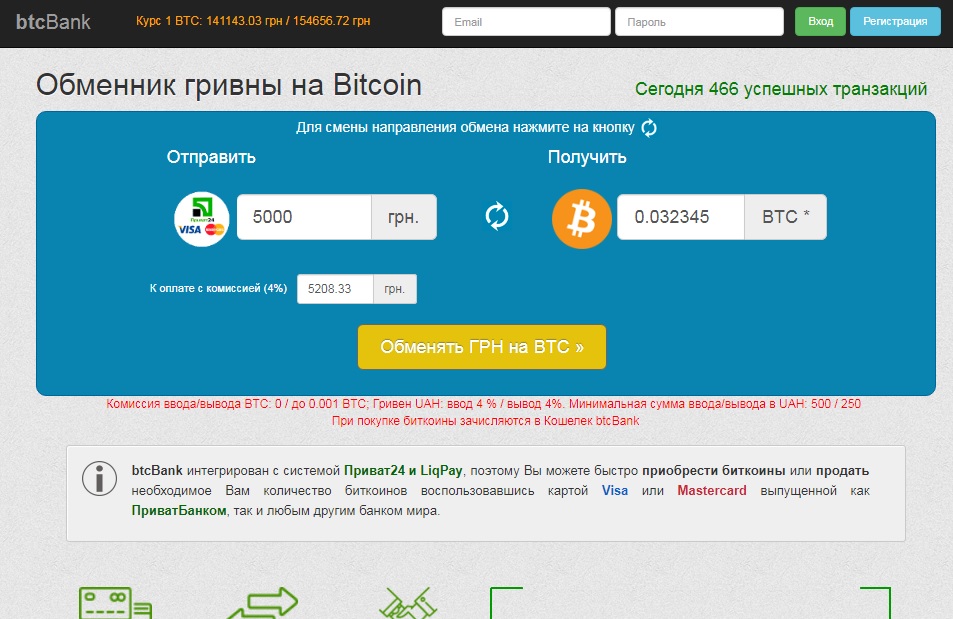The width and height of the screenshot is (953, 619).
Task: Click the green handshake icon
Action: [407, 603]
